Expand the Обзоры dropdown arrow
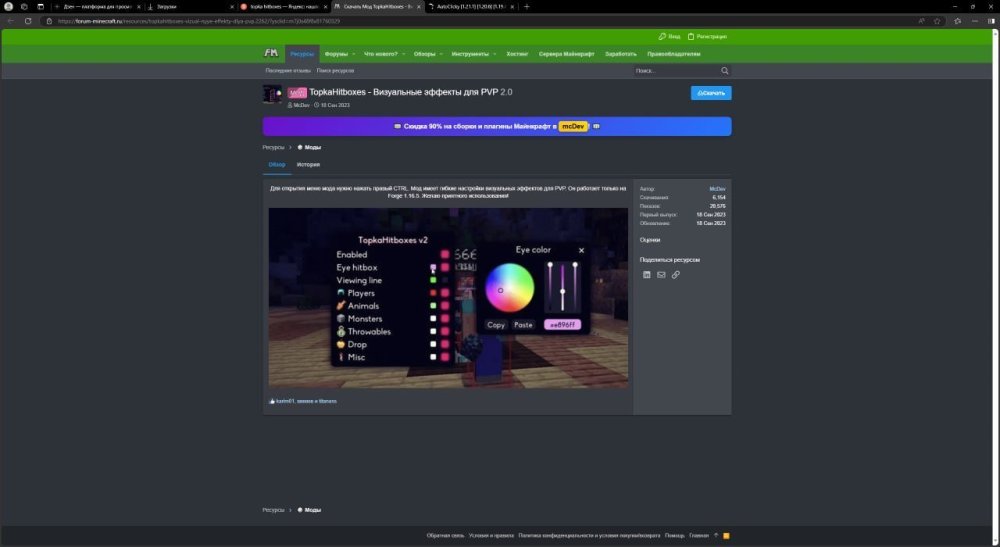The image size is (1000, 547). tap(441, 54)
